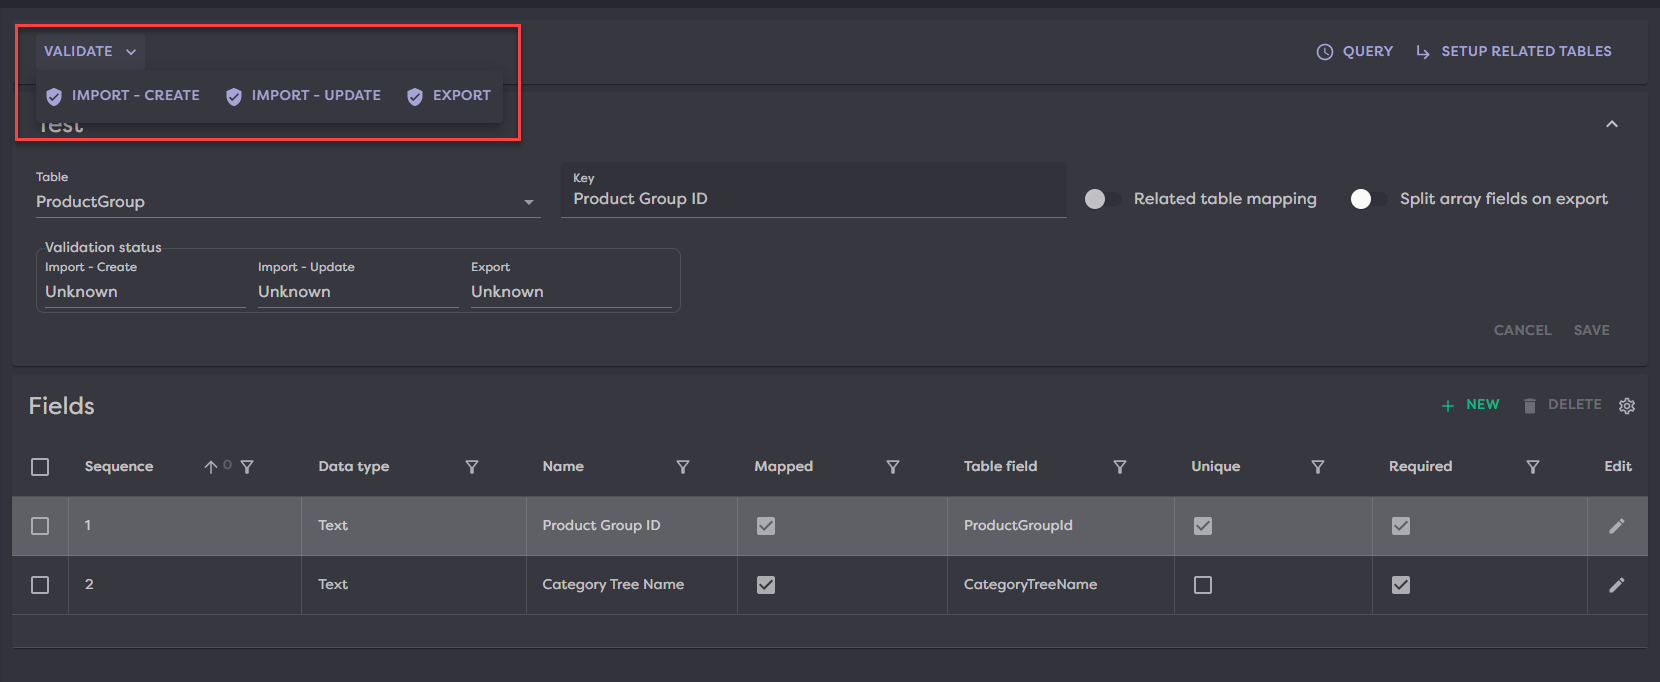Sort Sequence column with arrow icon
Image resolution: width=1660 pixels, height=682 pixels.
[x=210, y=467]
